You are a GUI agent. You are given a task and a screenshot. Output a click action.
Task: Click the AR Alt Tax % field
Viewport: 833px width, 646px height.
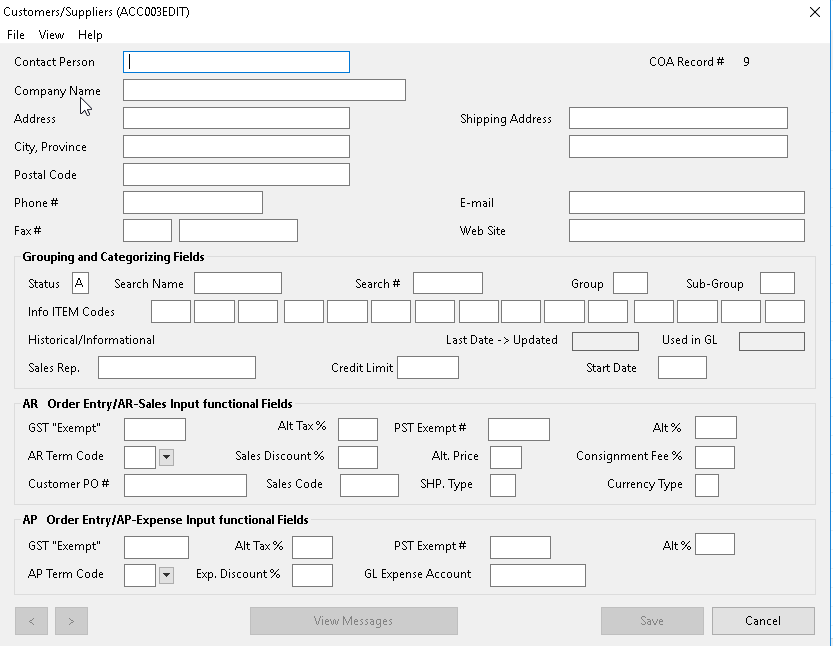pyautogui.click(x=358, y=429)
